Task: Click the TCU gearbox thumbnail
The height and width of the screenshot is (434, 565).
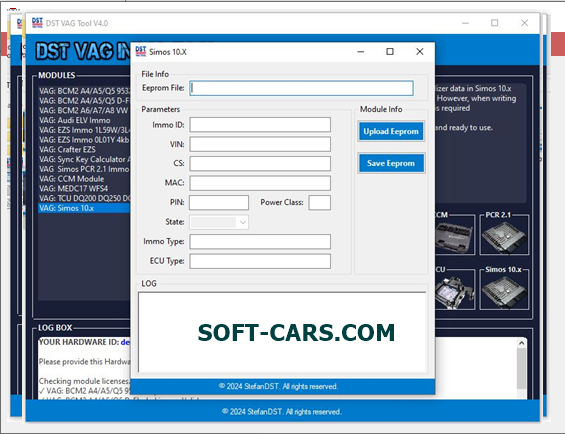Action: (x=454, y=291)
